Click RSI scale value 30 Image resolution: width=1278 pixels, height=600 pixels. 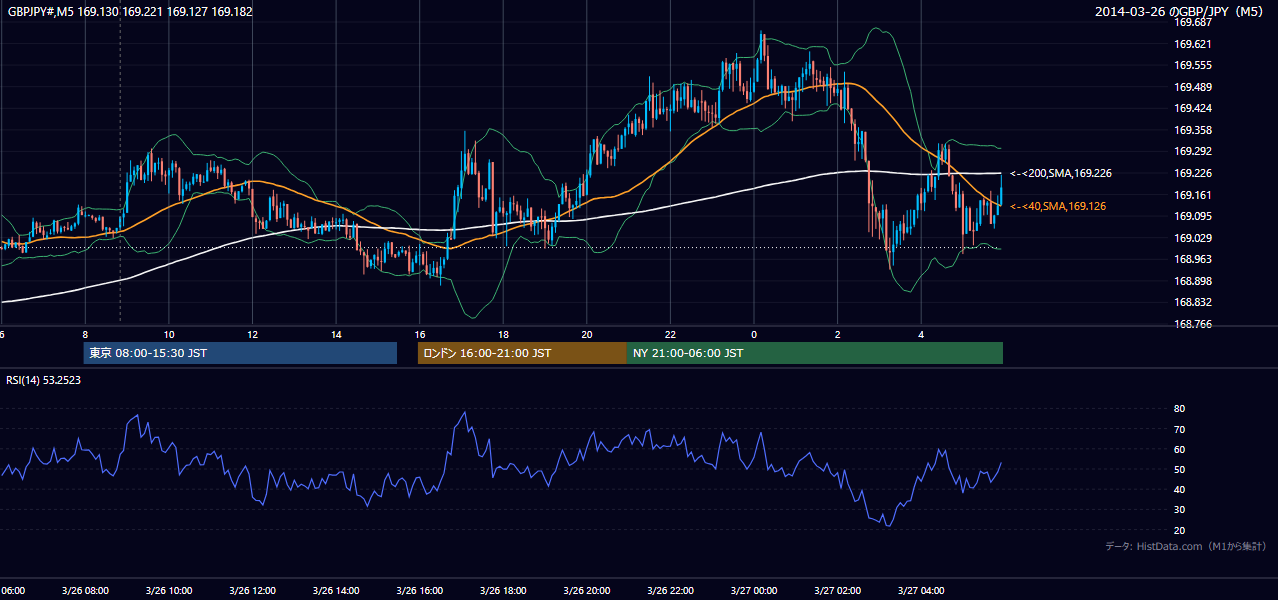(1179, 510)
